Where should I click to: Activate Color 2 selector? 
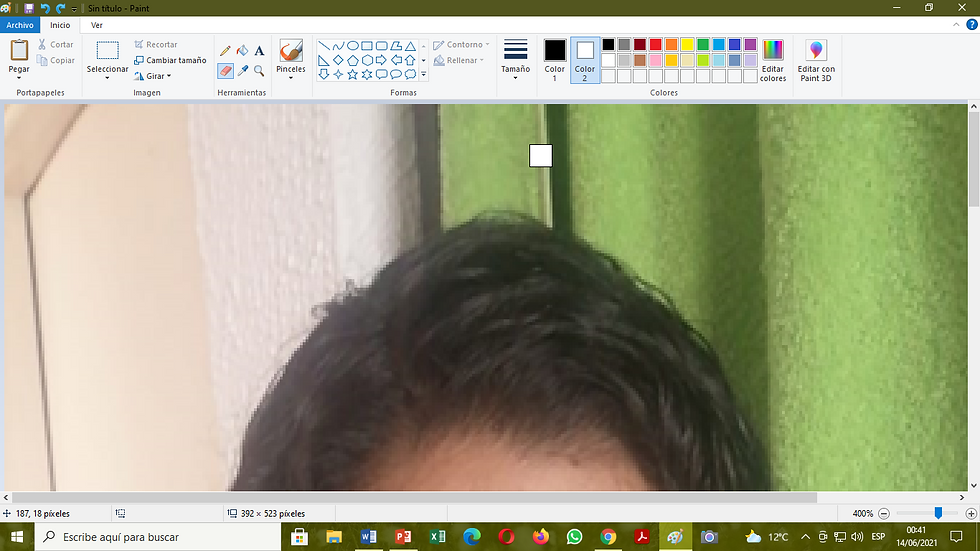pos(584,60)
